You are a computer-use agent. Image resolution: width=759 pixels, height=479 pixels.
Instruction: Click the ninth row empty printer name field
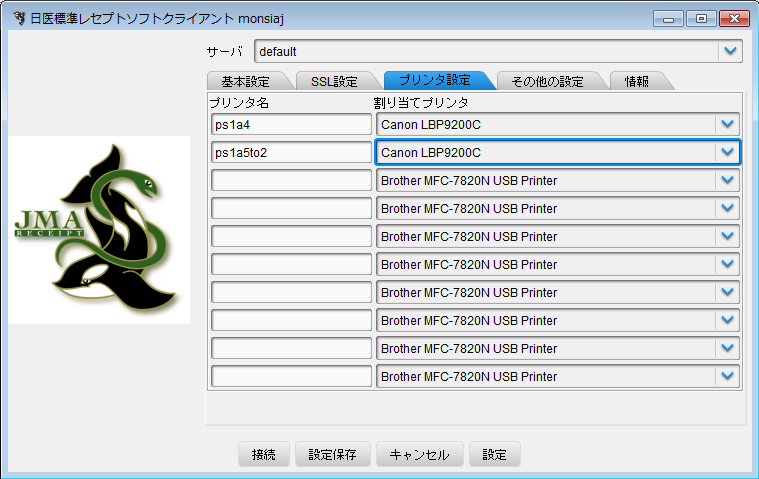coord(291,348)
